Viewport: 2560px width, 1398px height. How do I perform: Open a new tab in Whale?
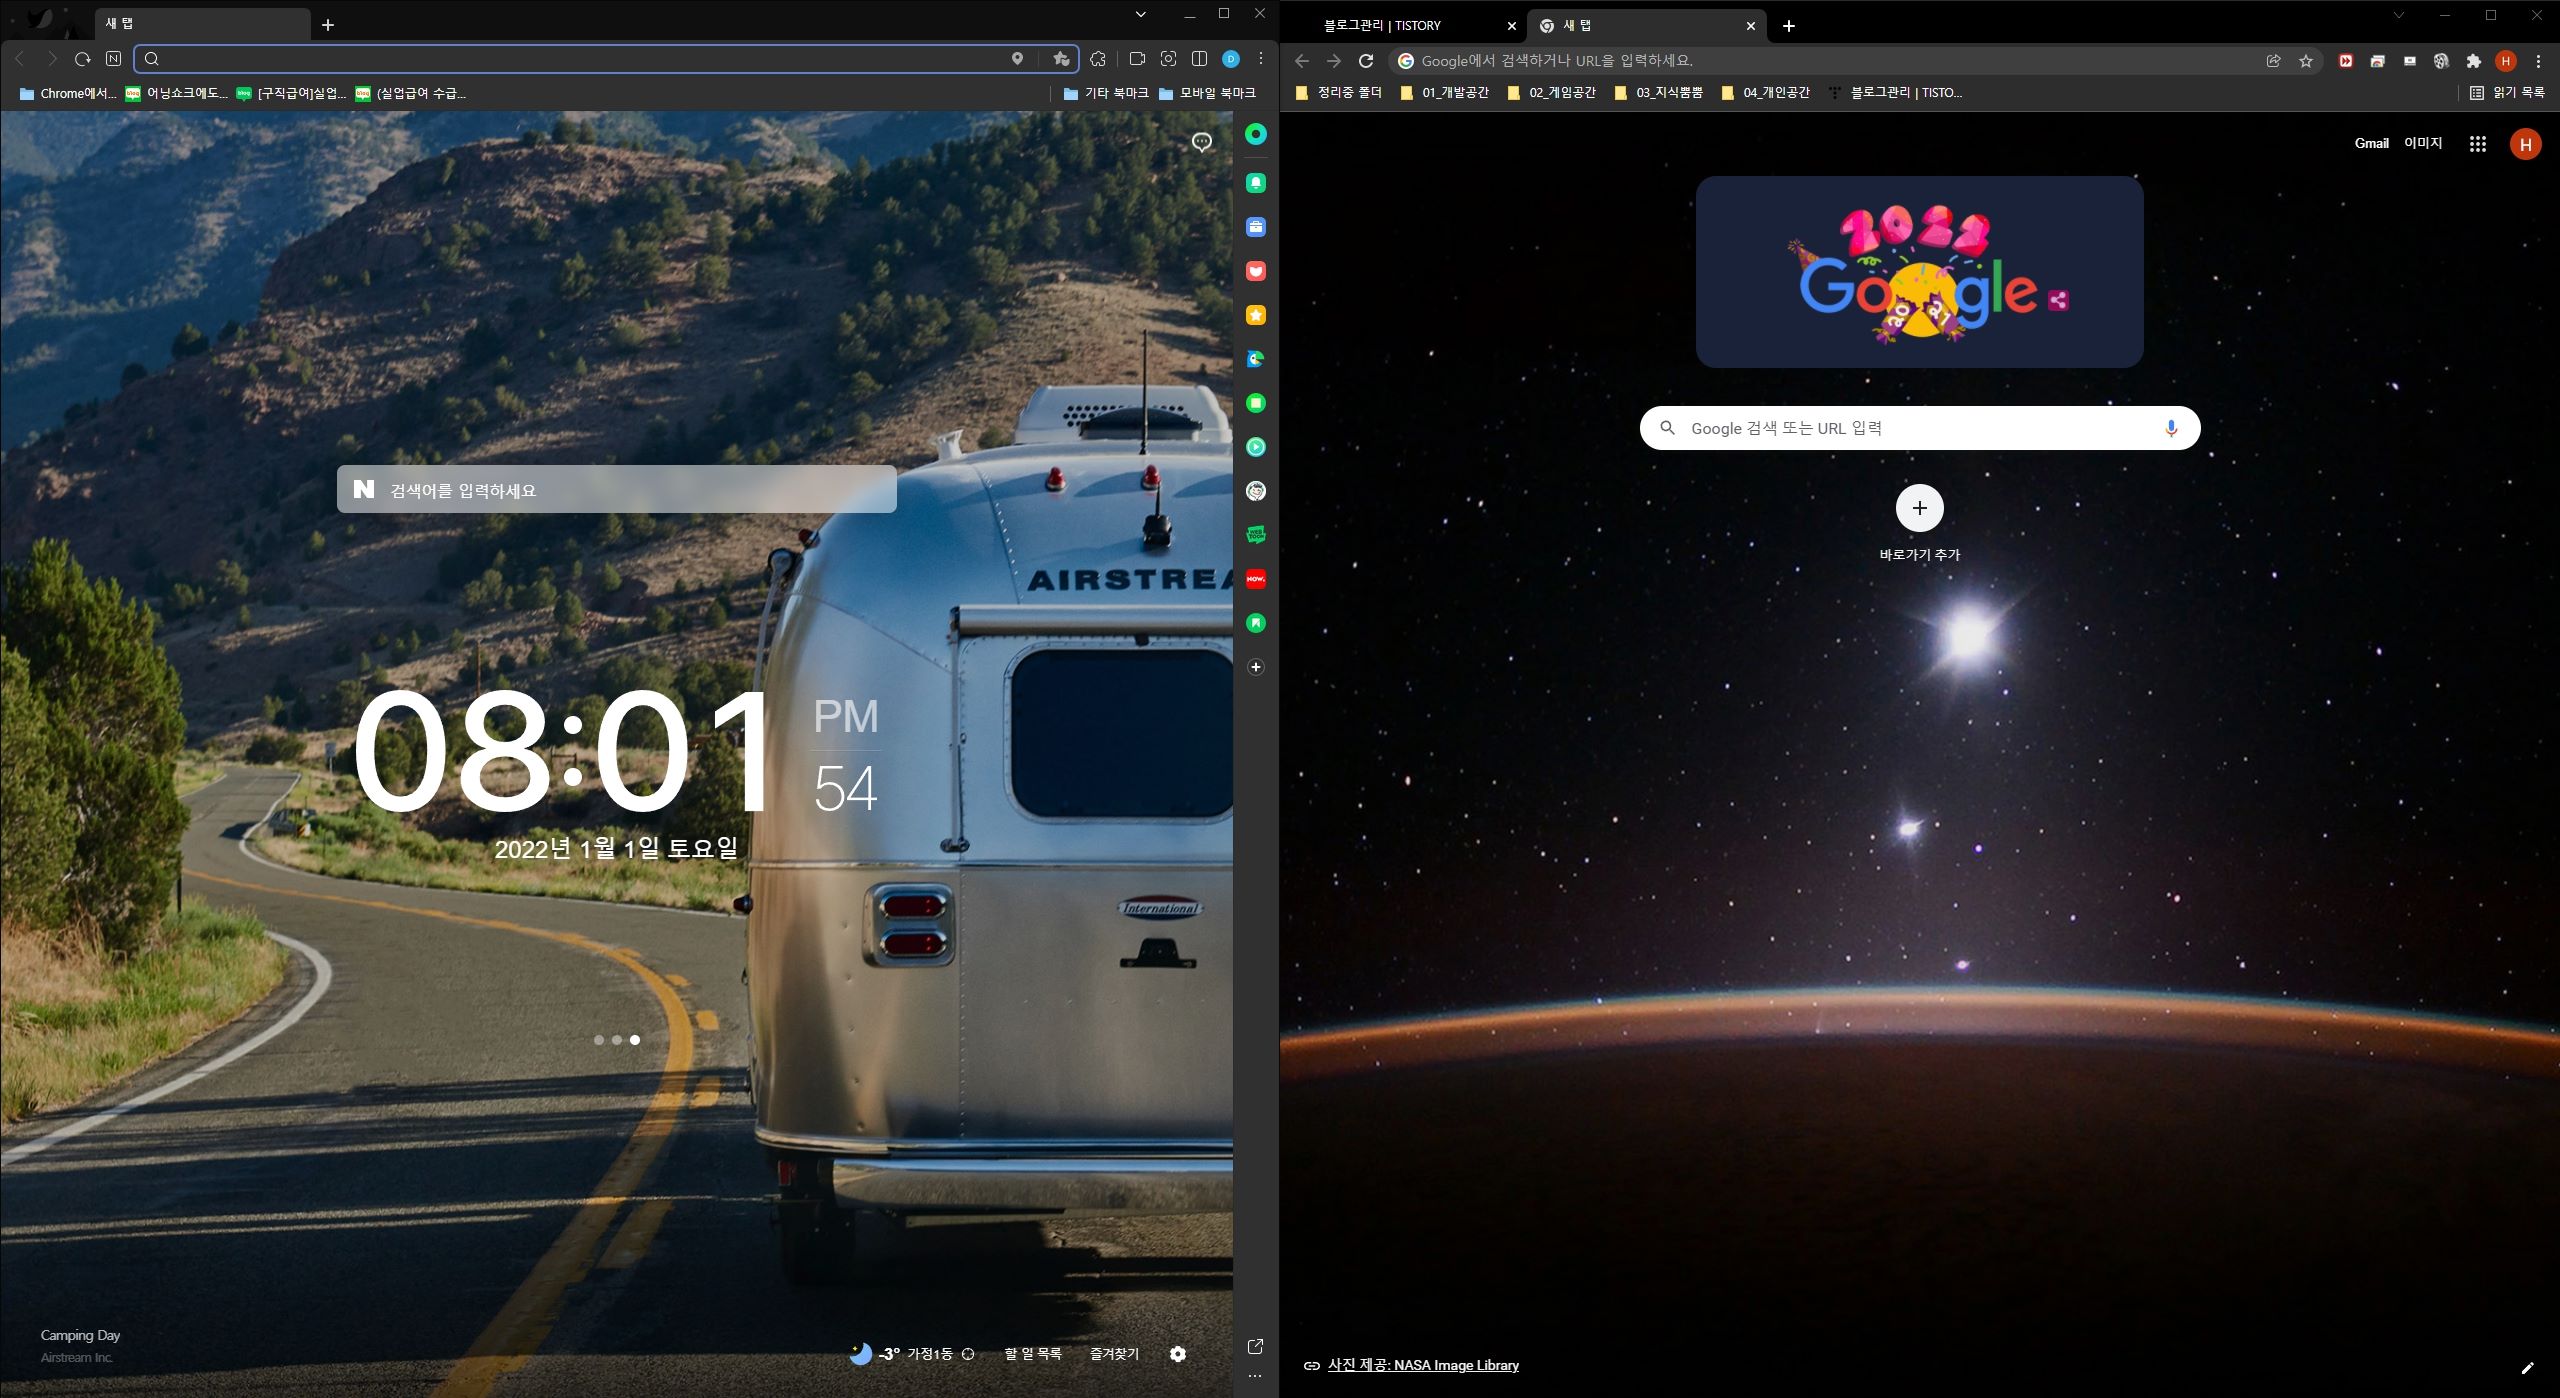pos(328,25)
